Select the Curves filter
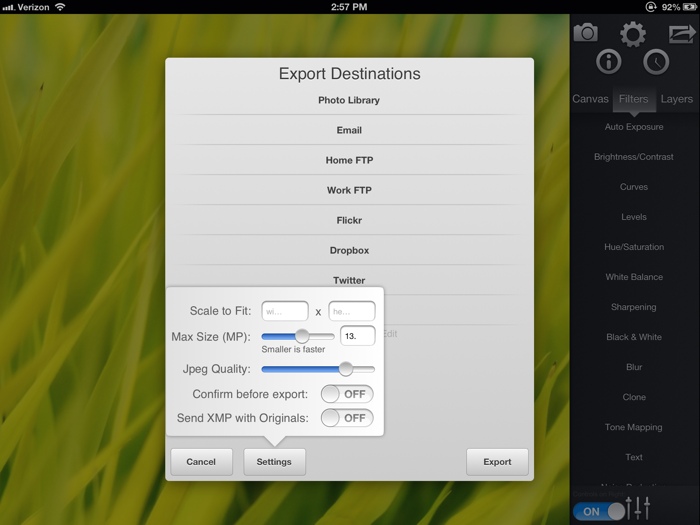The height and width of the screenshot is (525, 700). (634, 187)
